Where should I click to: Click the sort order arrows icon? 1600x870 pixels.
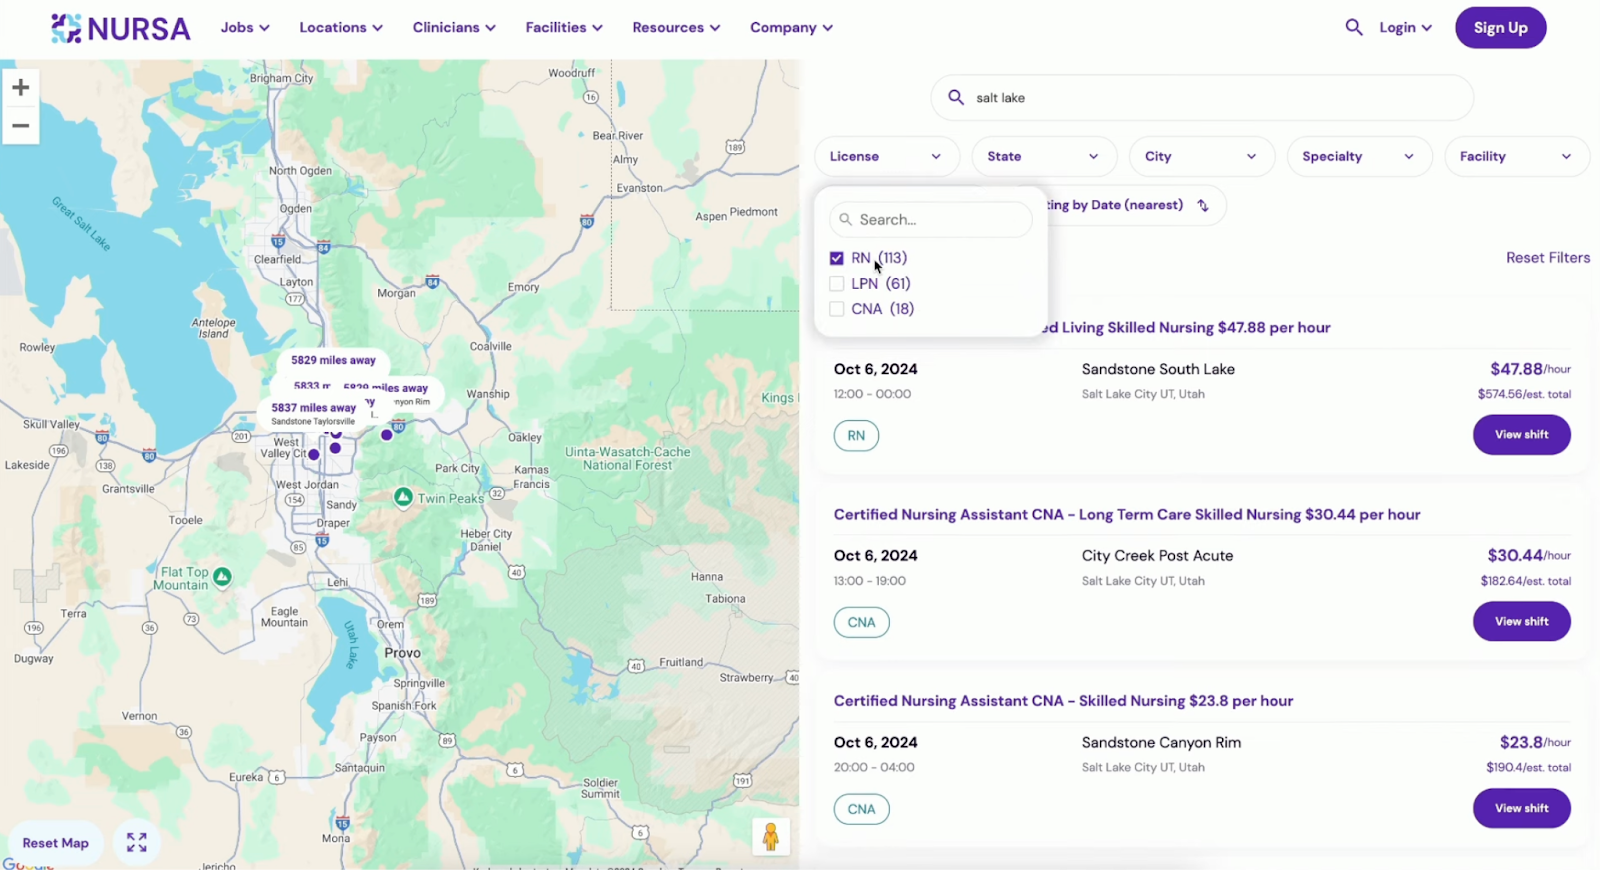click(1203, 205)
